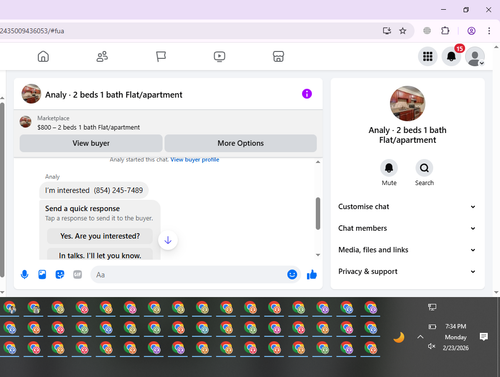This screenshot has height=377, width=500.
Task: Open the emoji picker smiley icon
Action: [292, 275]
